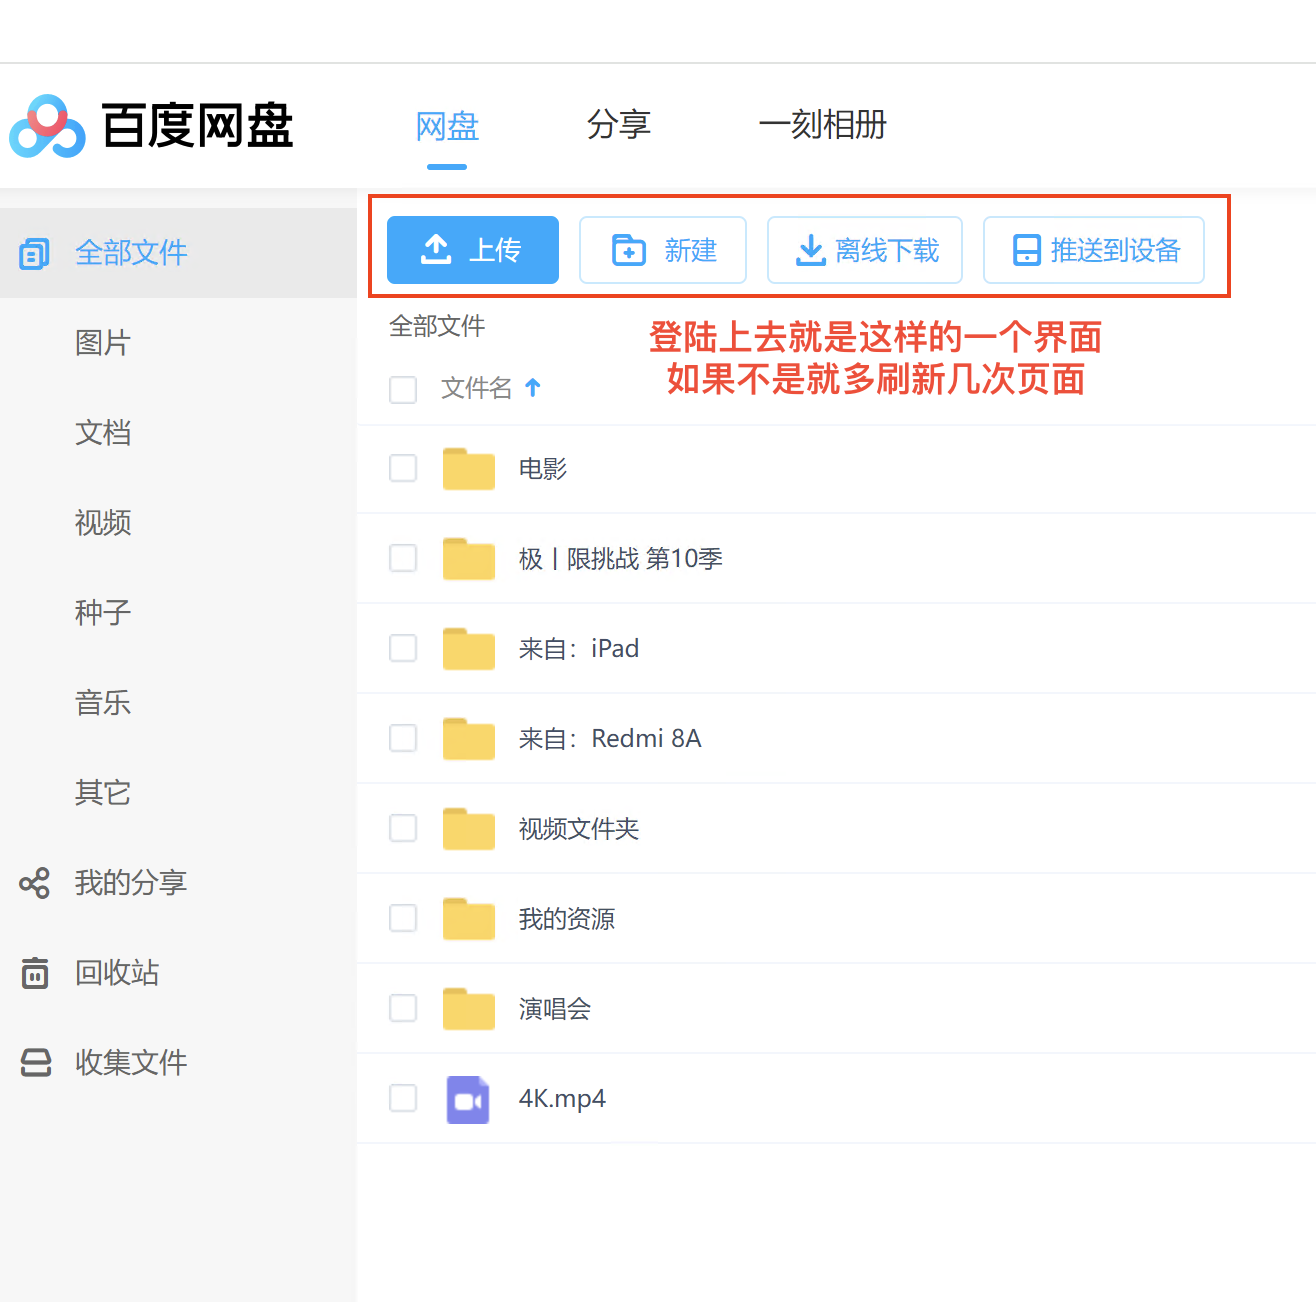
Task: Click the 我的分享 share icon
Action: (x=34, y=883)
